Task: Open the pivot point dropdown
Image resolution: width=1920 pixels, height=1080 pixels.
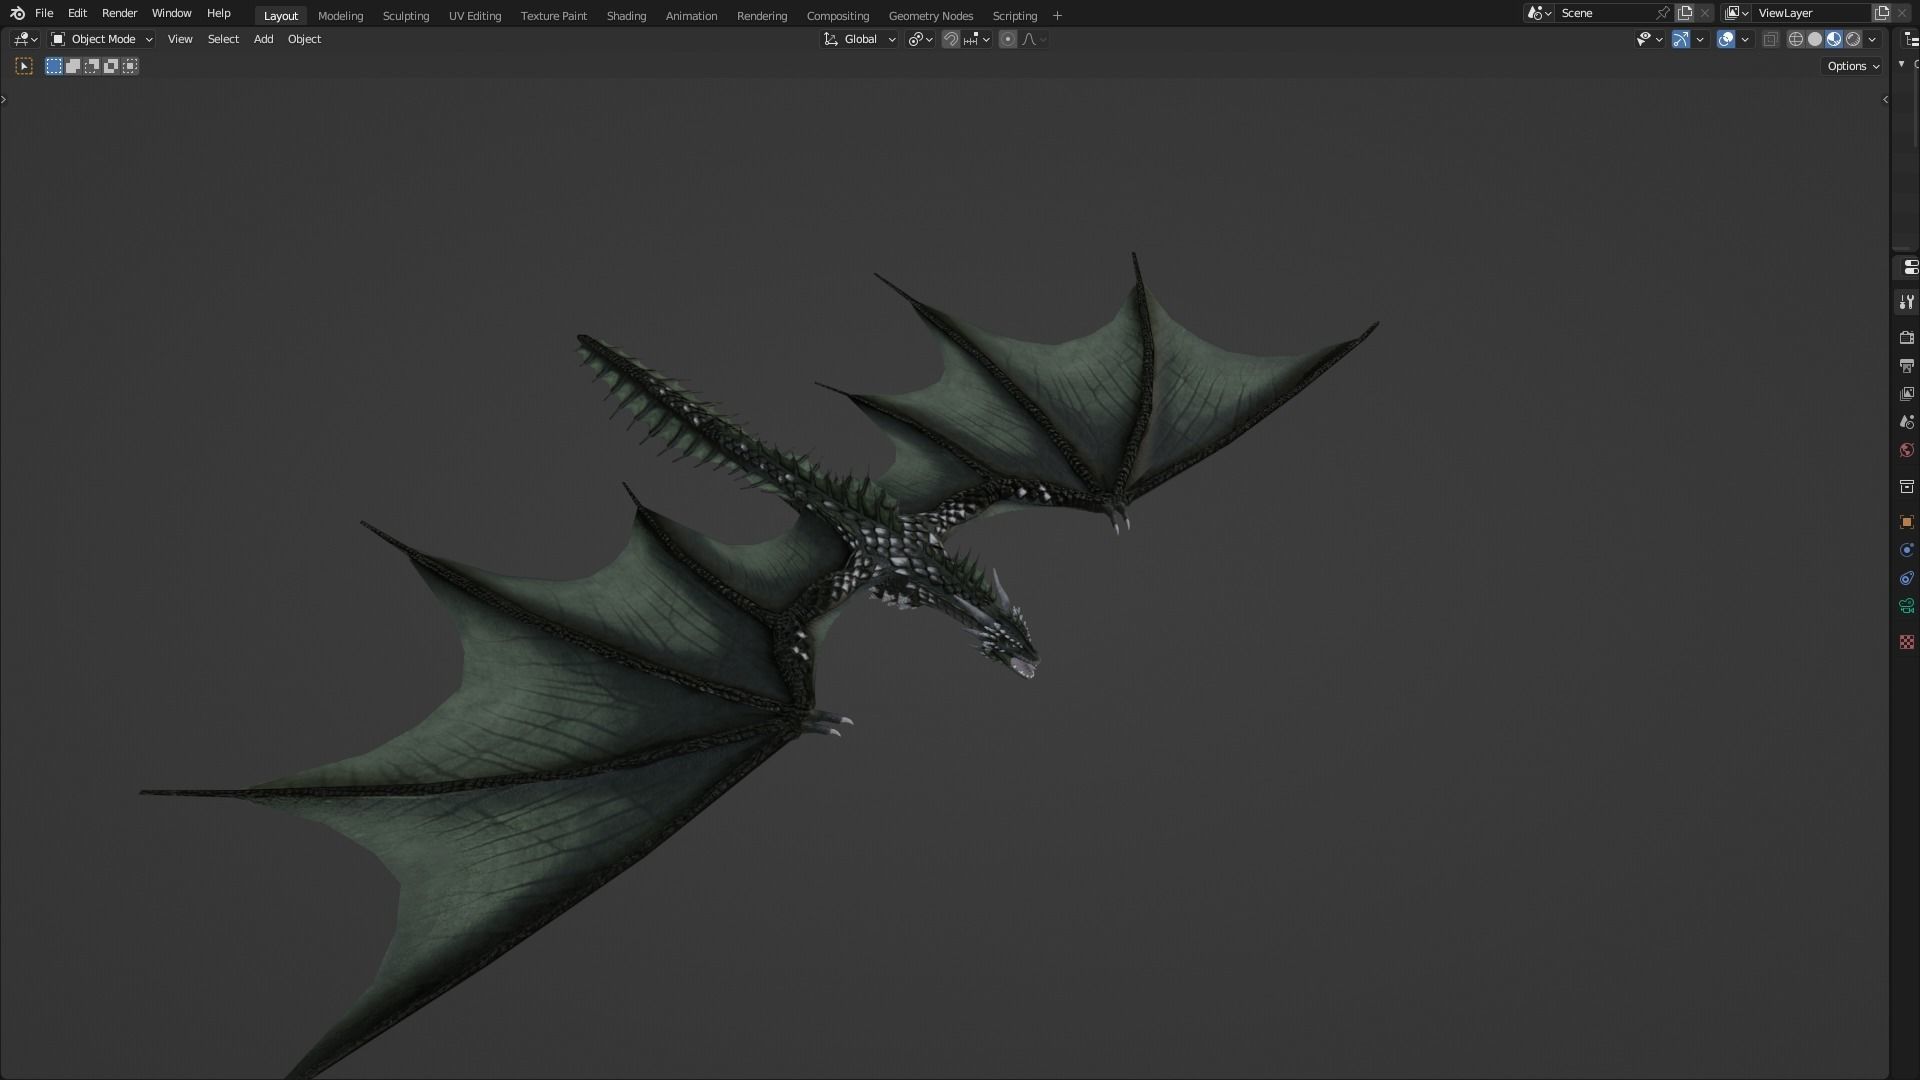Action: click(x=920, y=39)
